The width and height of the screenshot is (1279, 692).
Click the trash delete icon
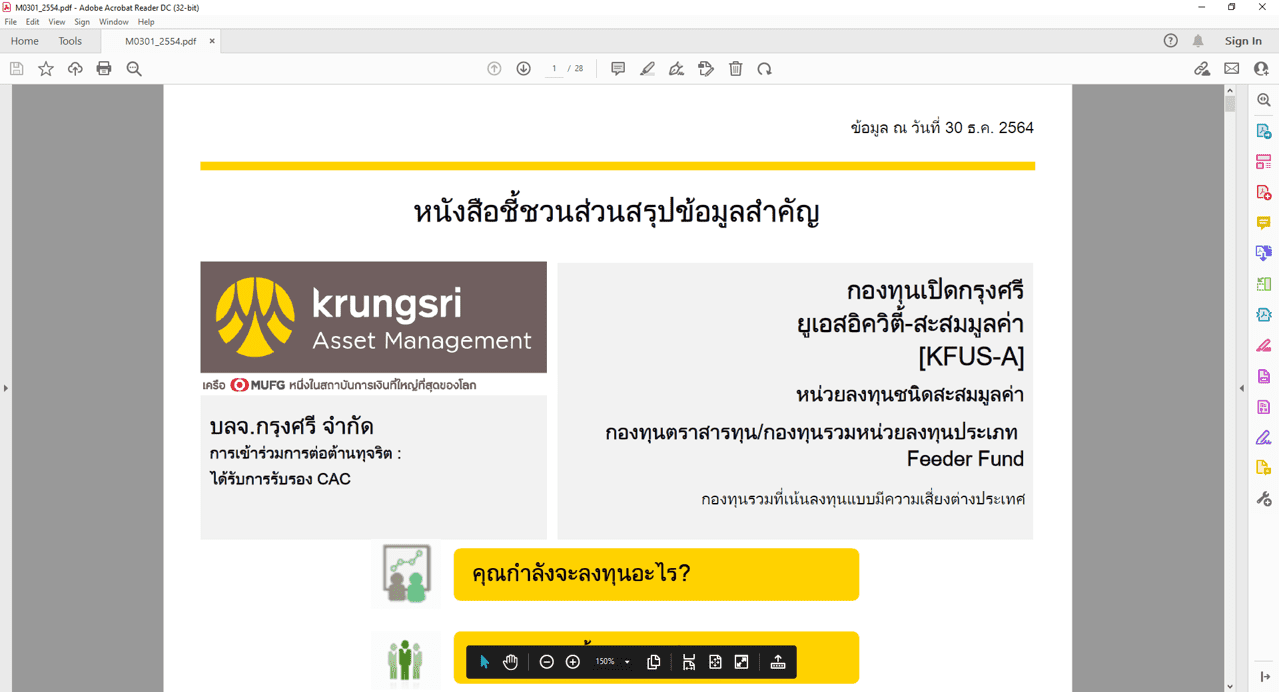tap(735, 68)
